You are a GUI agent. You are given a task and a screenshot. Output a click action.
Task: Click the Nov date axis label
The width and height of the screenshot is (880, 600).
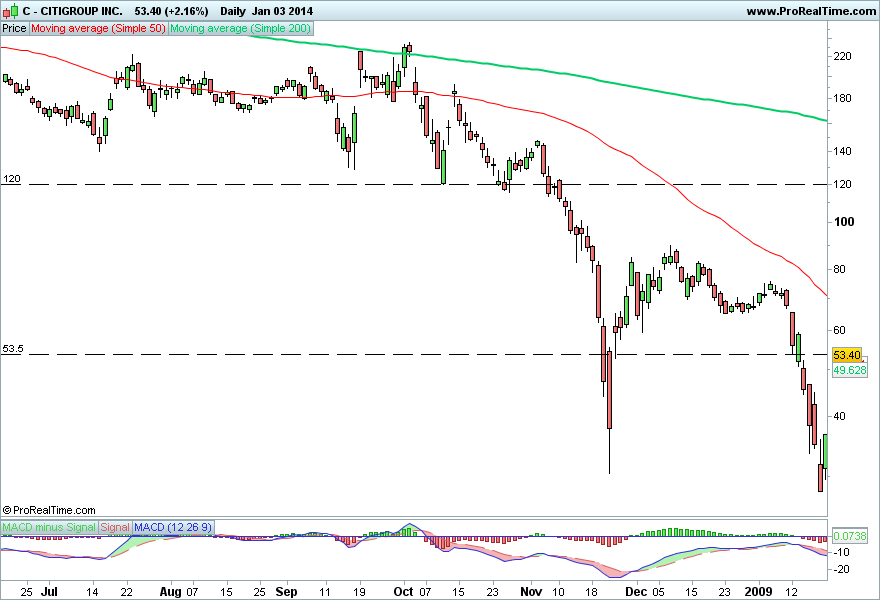(531, 592)
